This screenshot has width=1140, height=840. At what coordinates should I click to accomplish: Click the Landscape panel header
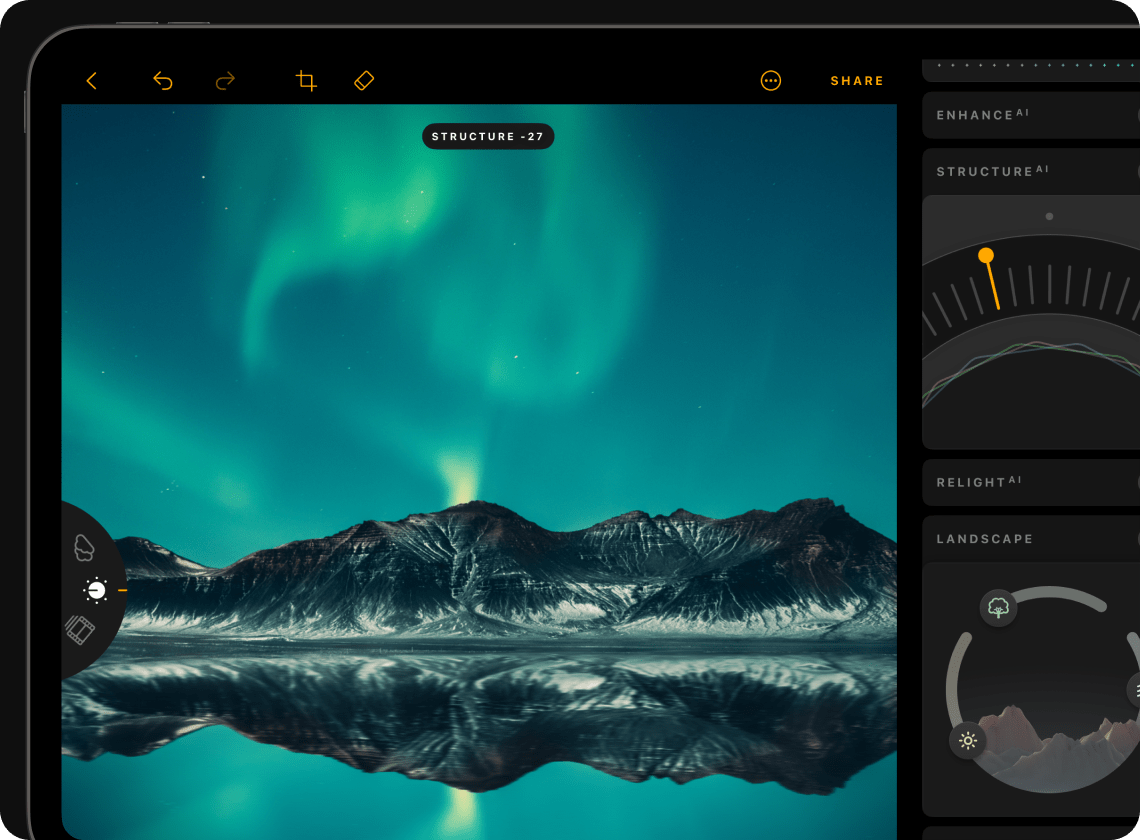pyautogui.click(x=1030, y=539)
